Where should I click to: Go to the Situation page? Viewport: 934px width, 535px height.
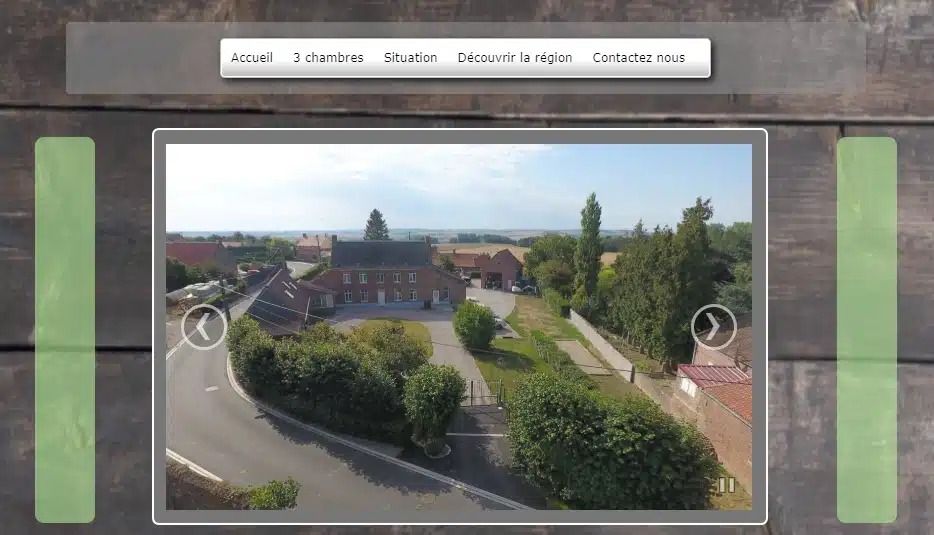410,58
